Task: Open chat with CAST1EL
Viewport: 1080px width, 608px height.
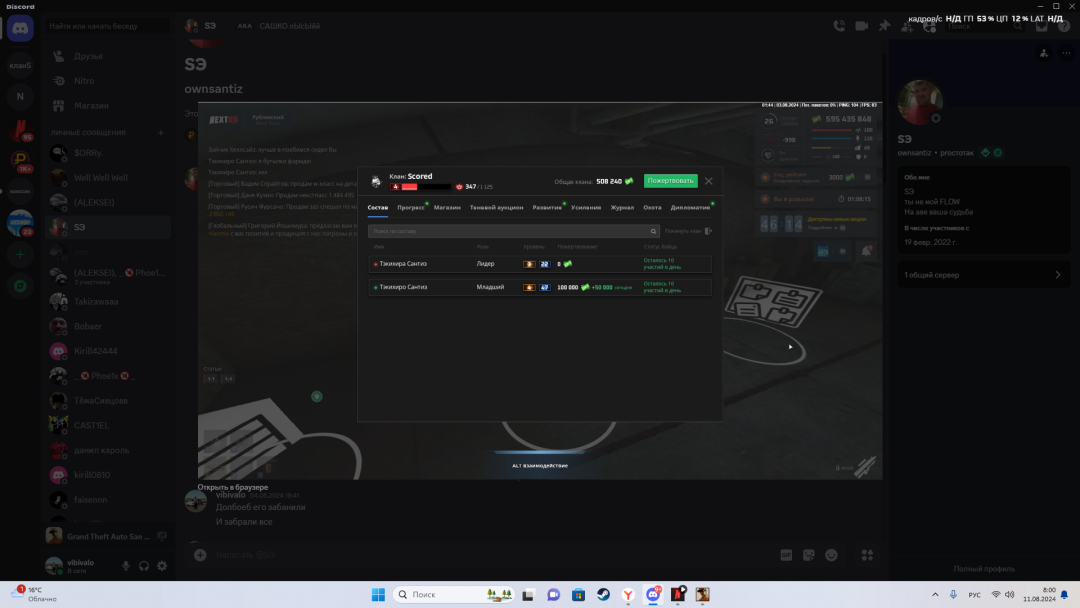Action: 107,426
